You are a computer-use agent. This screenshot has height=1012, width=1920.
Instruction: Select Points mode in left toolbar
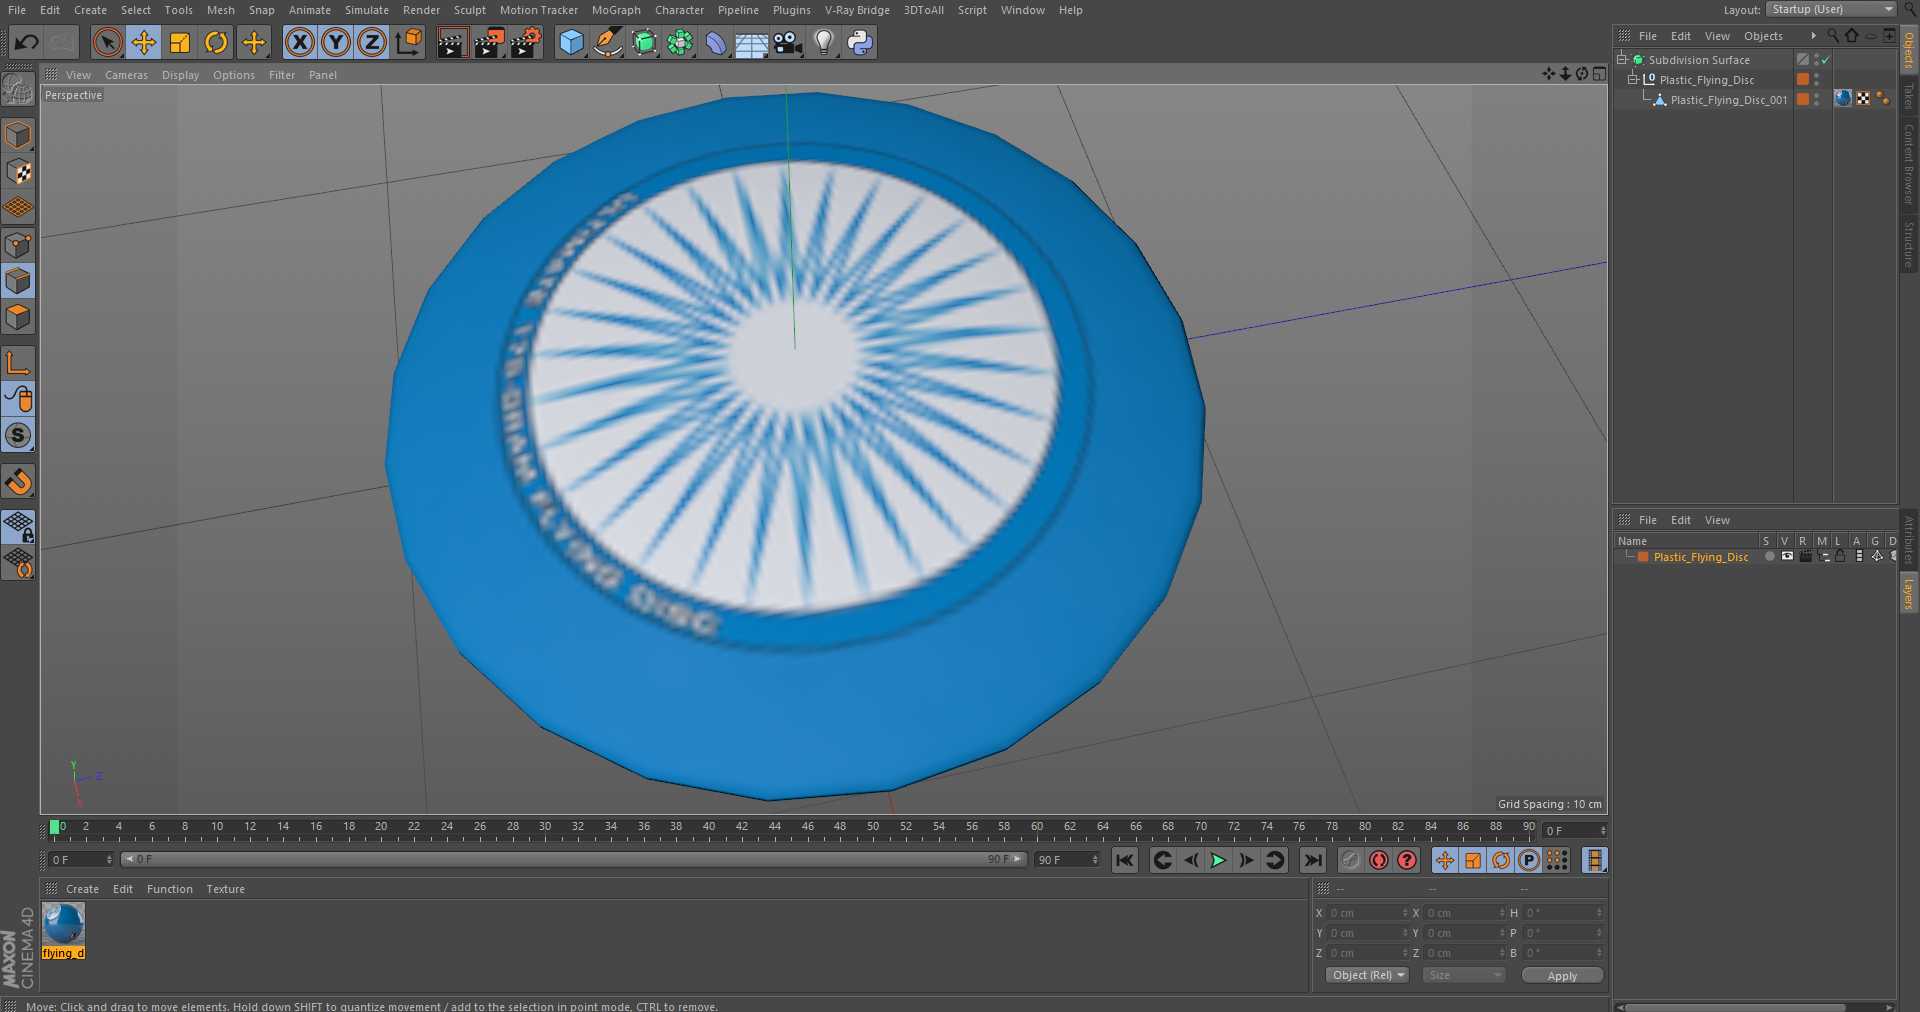pos(18,245)
